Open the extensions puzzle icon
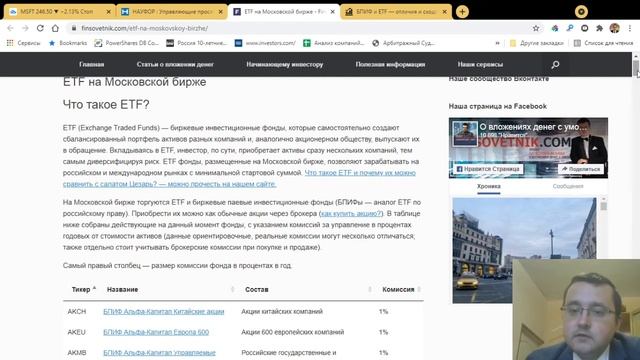The image size is (640, 360). pos(599,28)
